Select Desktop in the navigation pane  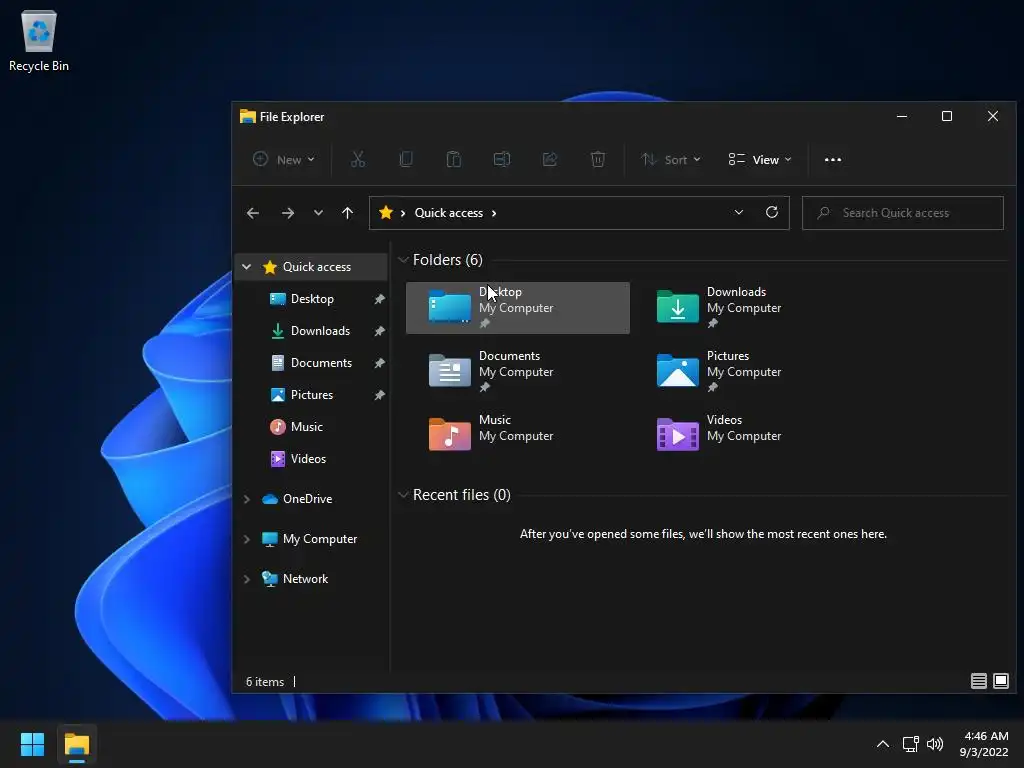tap(312, 298)
